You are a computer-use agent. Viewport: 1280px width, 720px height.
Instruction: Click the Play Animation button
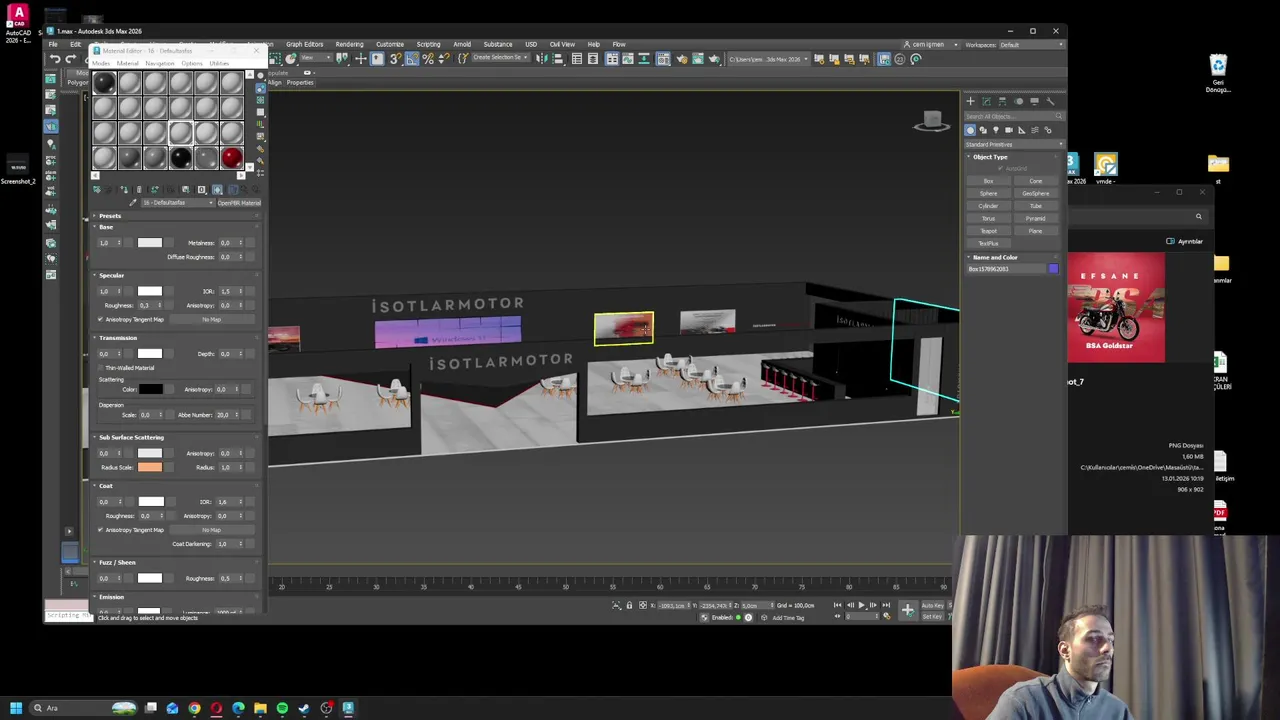[861, 606]
